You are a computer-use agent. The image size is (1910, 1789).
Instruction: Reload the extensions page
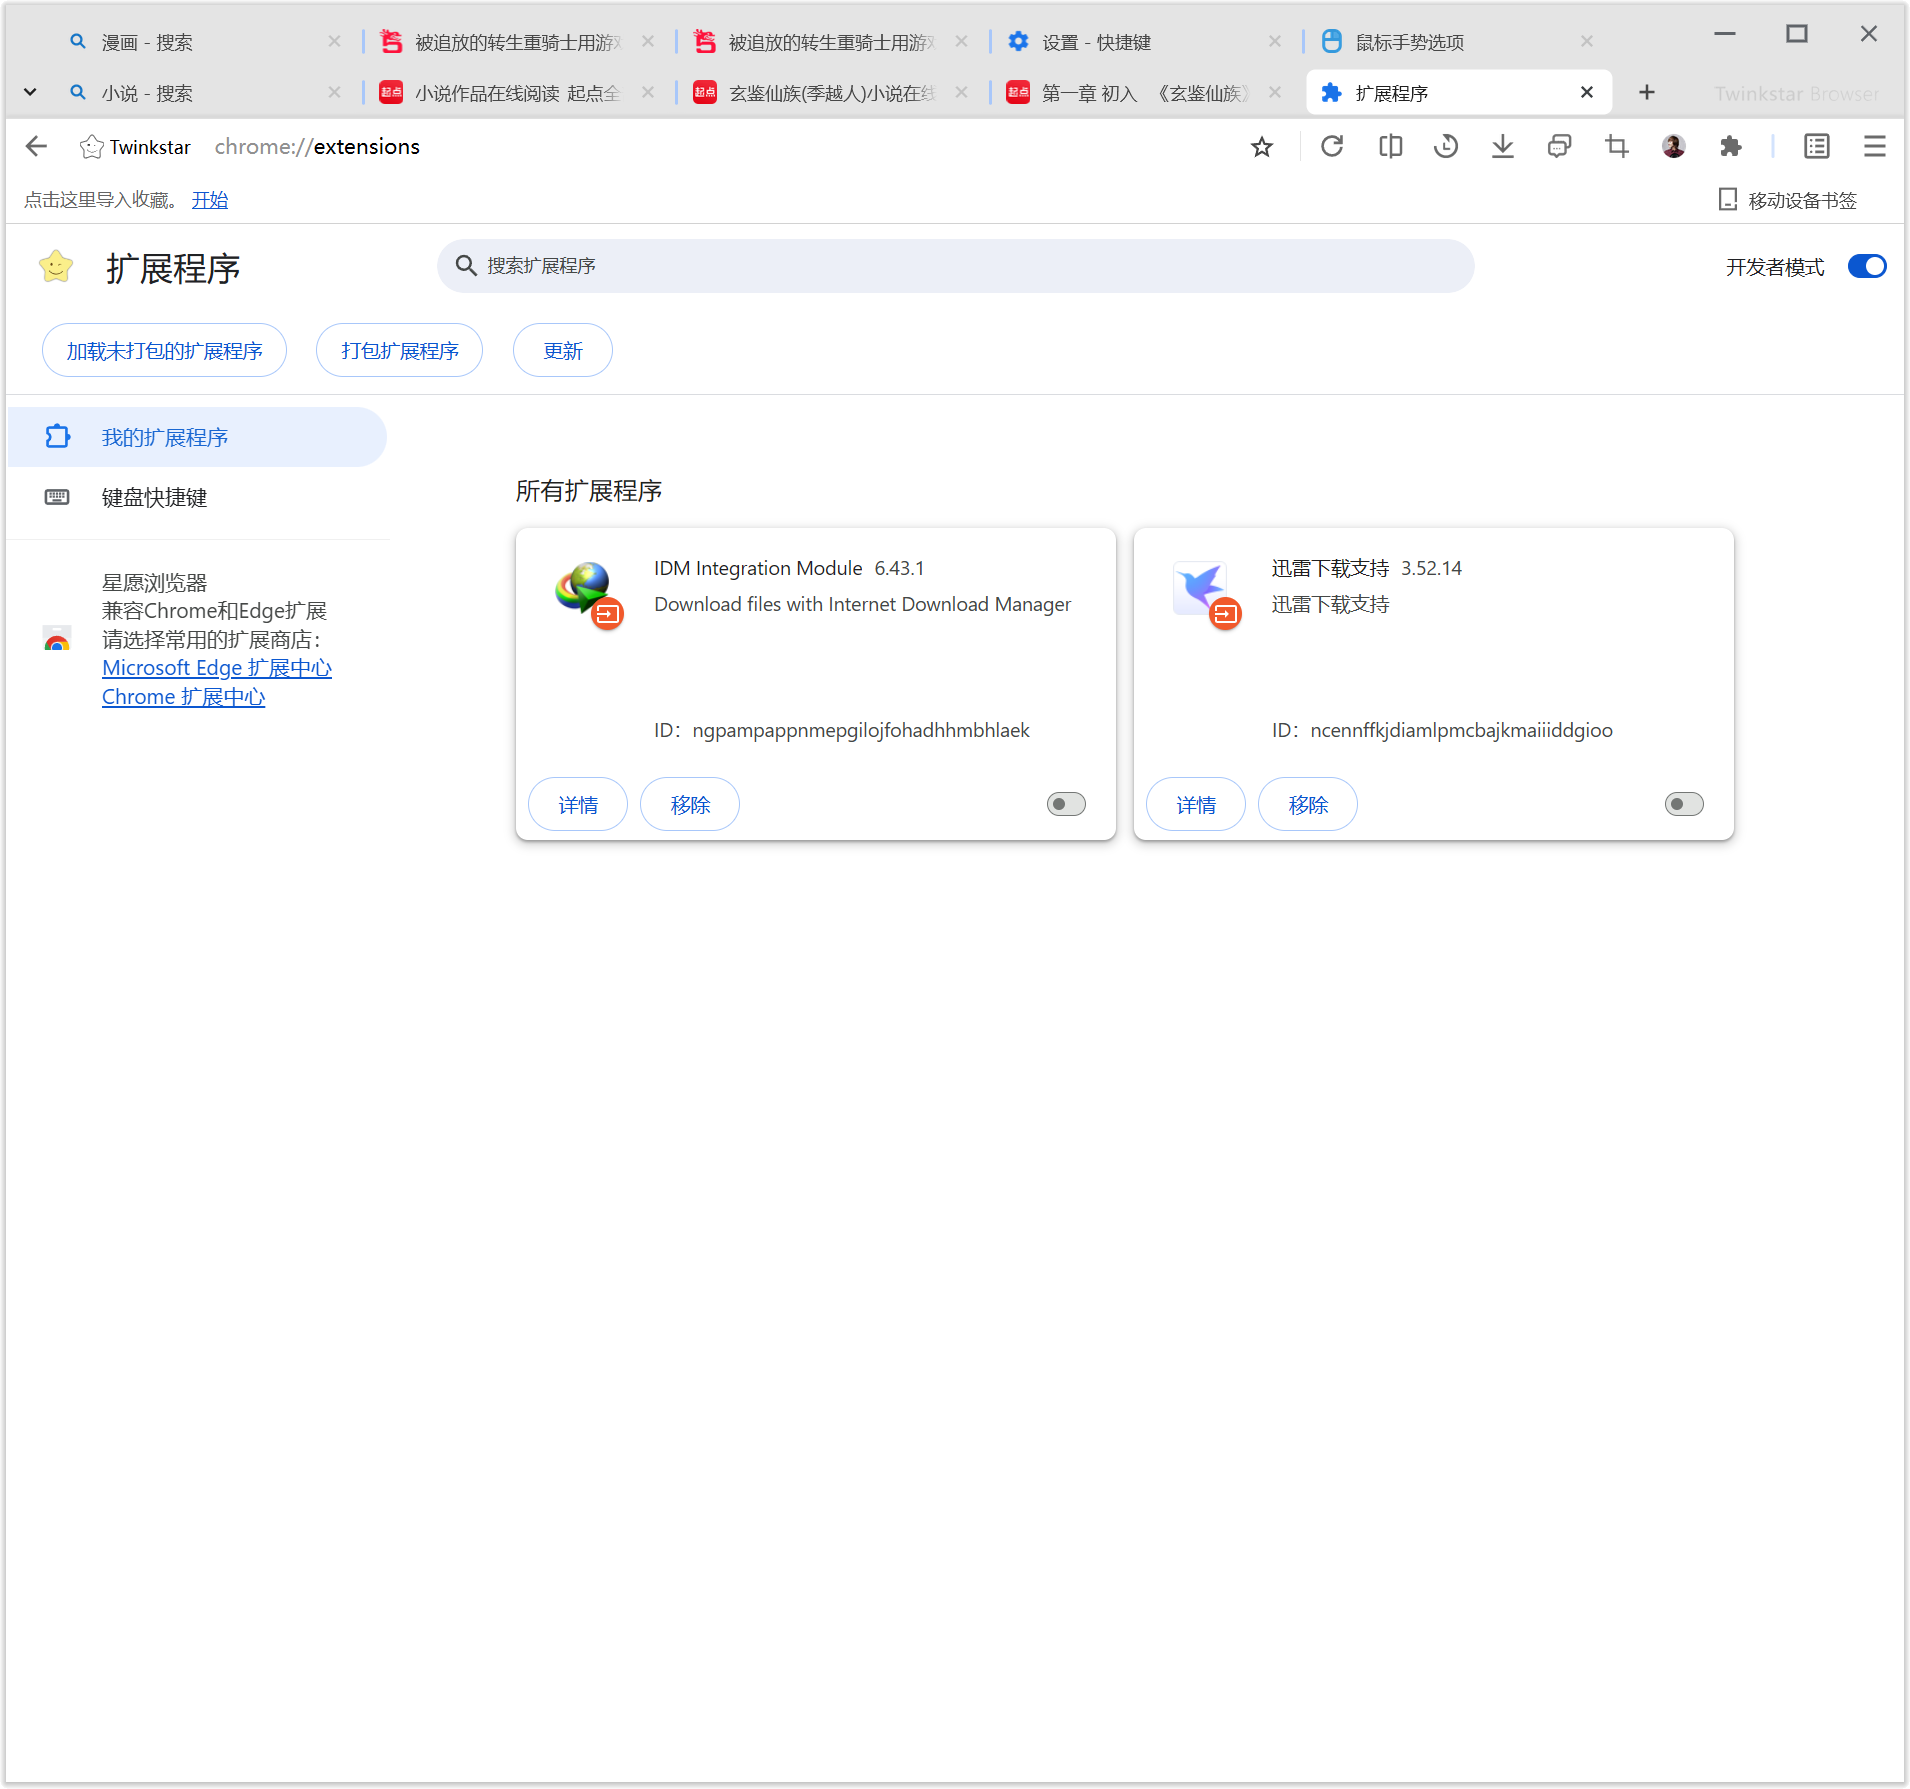point(1332,147)
